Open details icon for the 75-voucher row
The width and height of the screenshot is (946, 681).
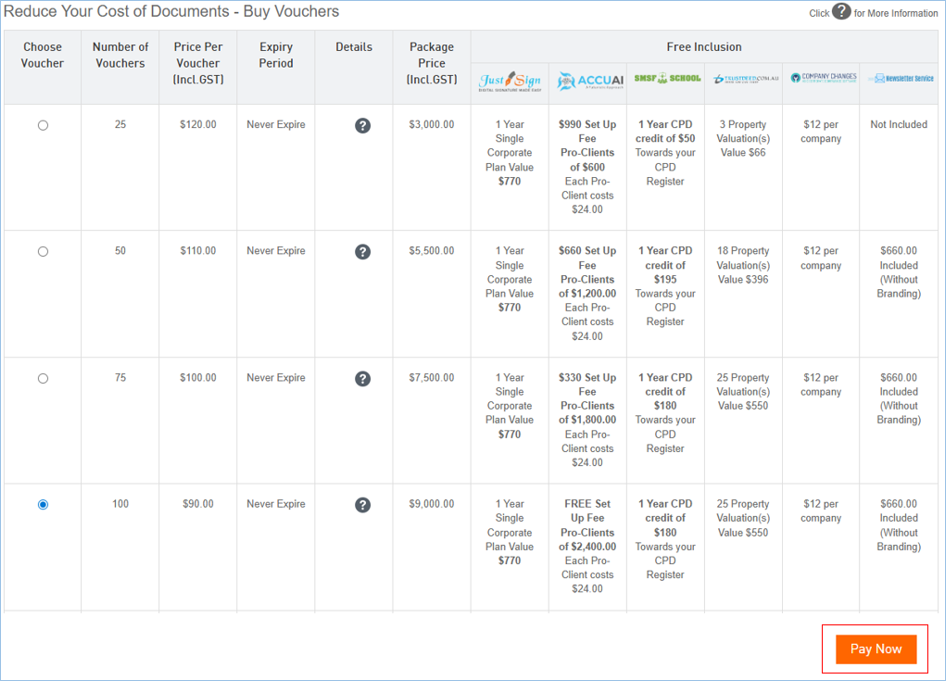[x=363, y=379]
